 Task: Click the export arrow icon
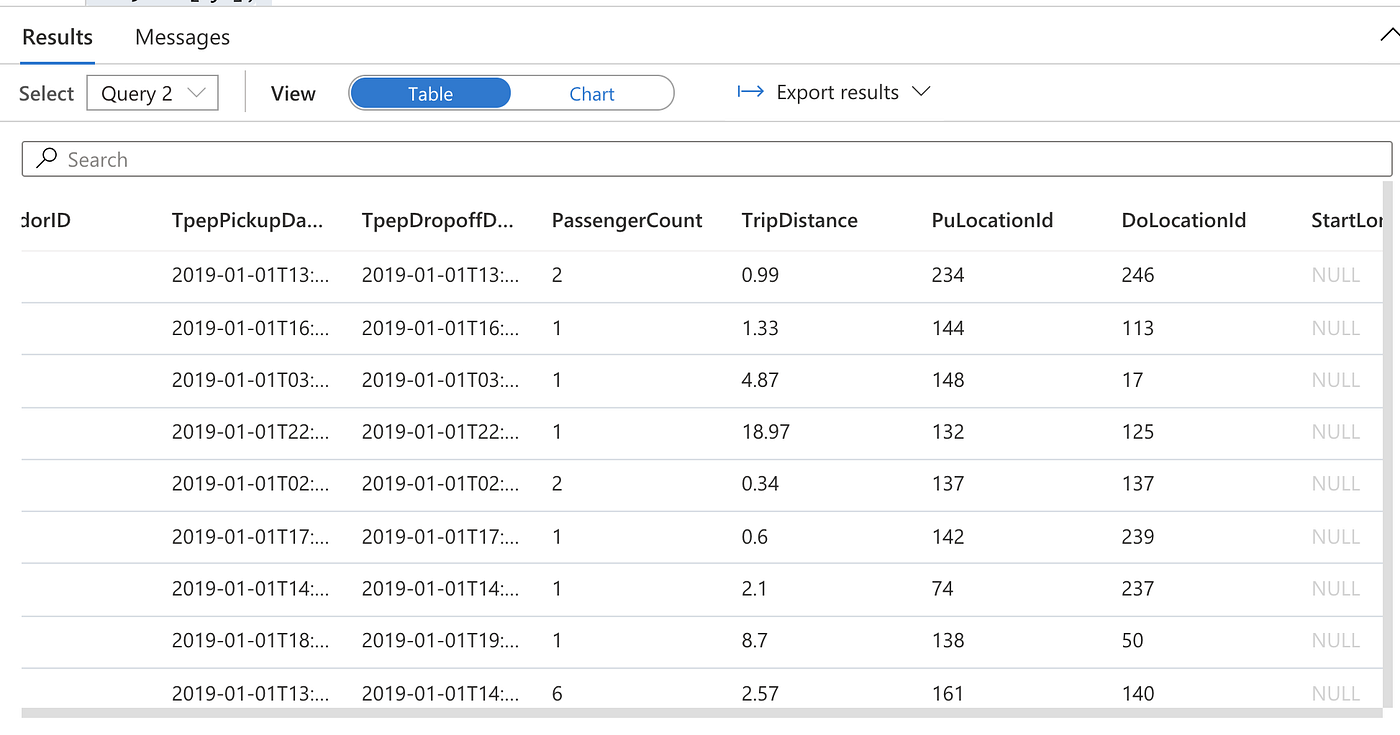coord(750,92)
